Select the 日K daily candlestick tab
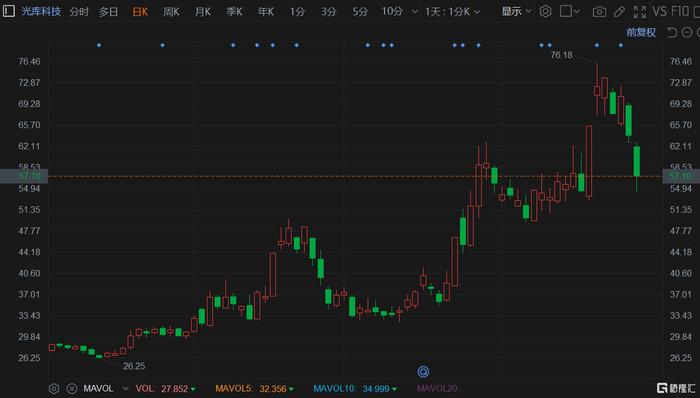Image resolution: width=700 pixels, height=398 pixels. [140, 12]
